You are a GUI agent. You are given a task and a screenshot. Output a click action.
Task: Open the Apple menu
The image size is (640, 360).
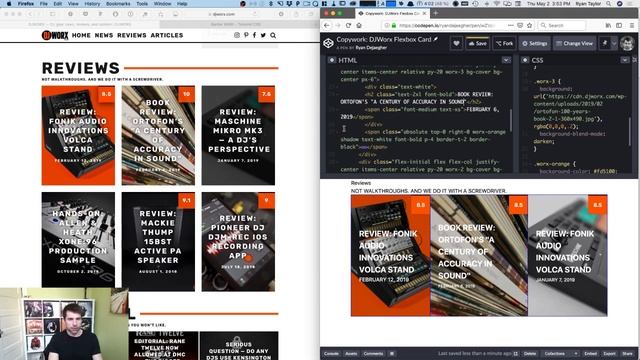pos(9,4)
